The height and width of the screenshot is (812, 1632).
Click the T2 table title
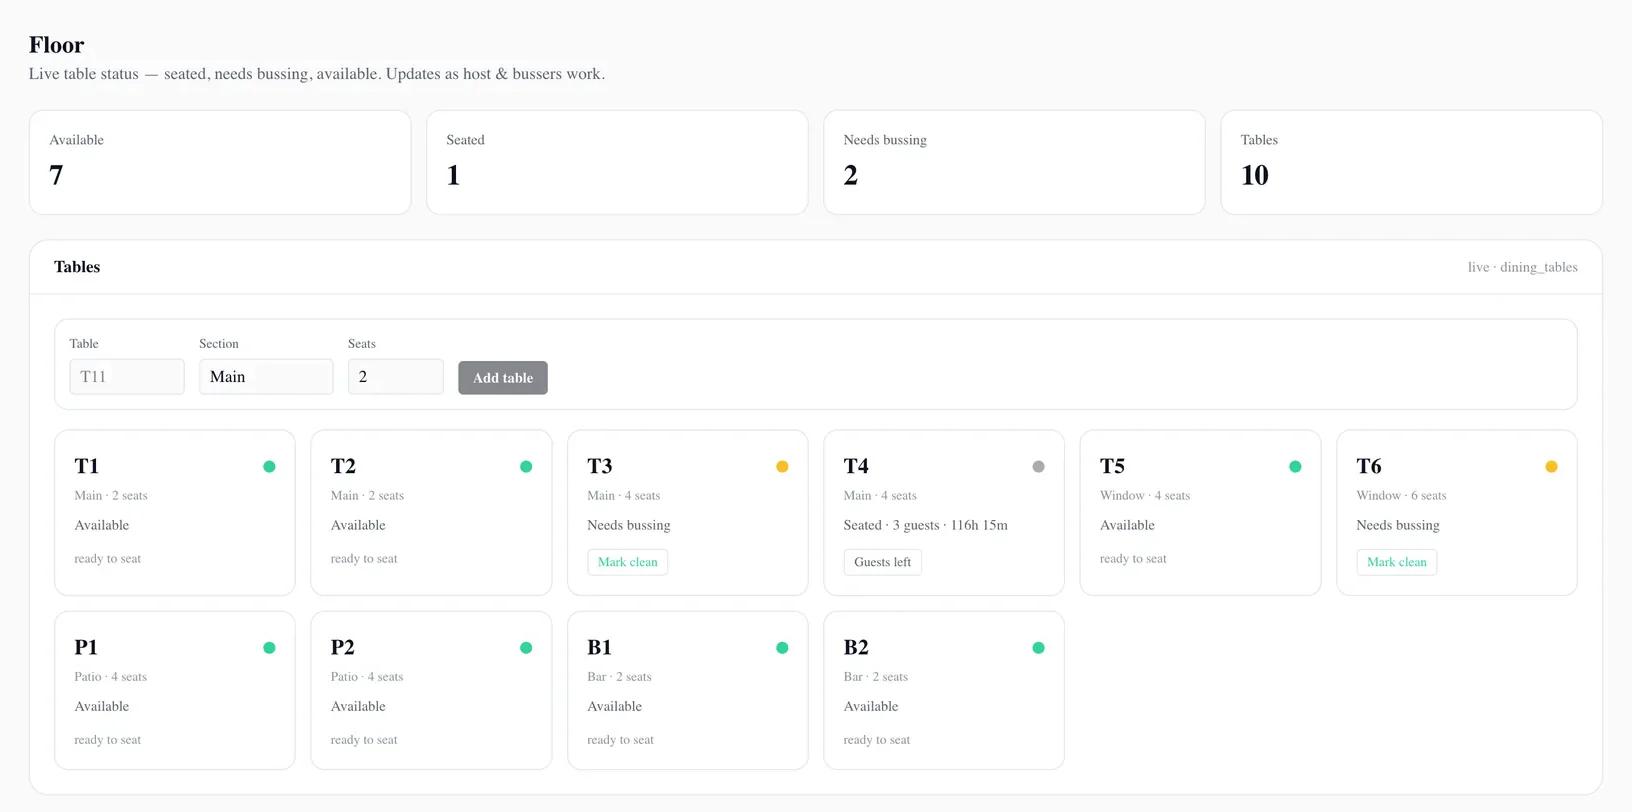(x=343, y=467)
